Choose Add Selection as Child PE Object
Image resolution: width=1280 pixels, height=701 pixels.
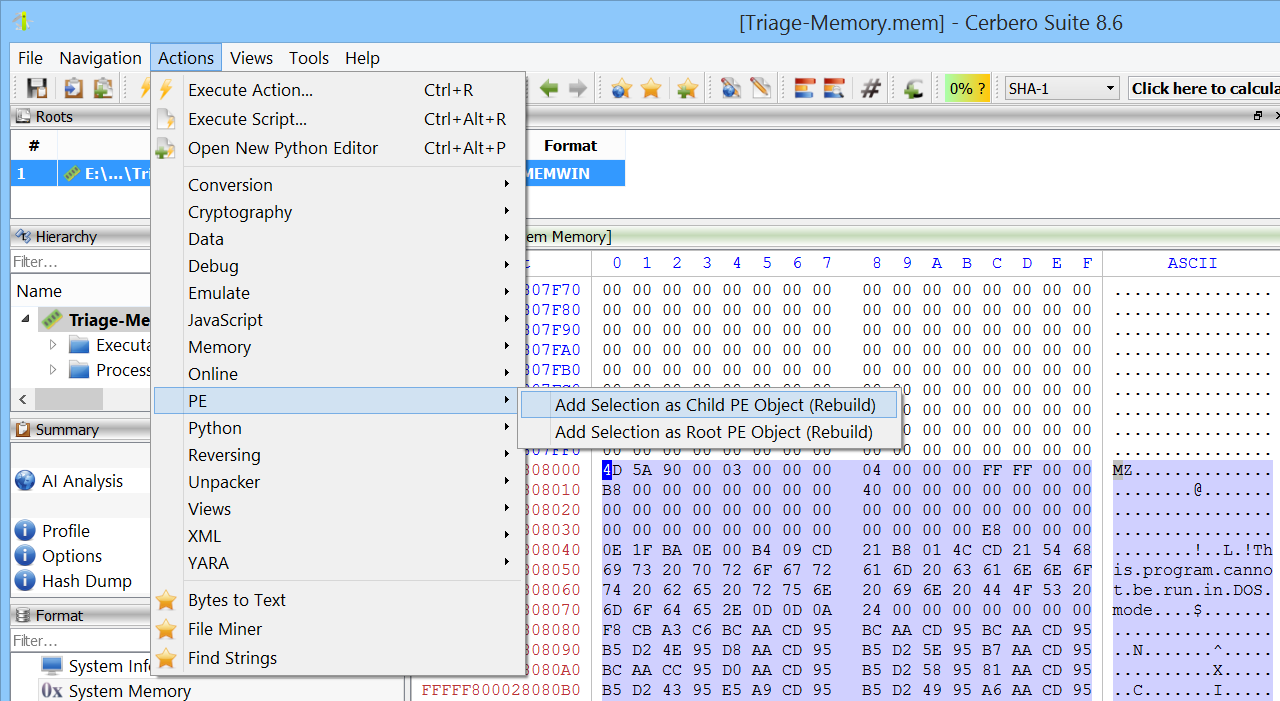tap(714, 405)
